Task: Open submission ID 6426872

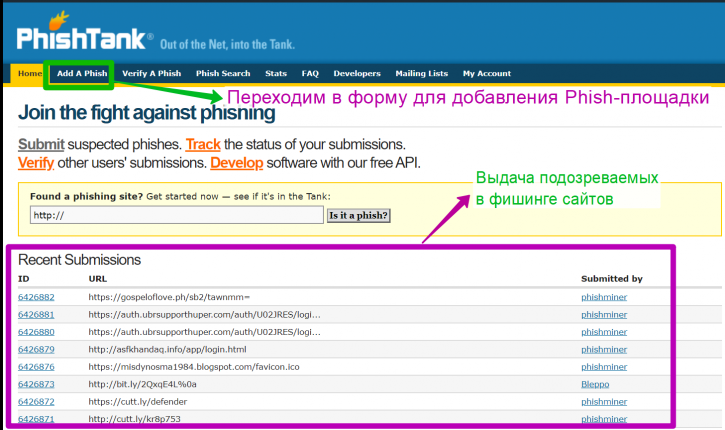Action: (x=36, y=402)
